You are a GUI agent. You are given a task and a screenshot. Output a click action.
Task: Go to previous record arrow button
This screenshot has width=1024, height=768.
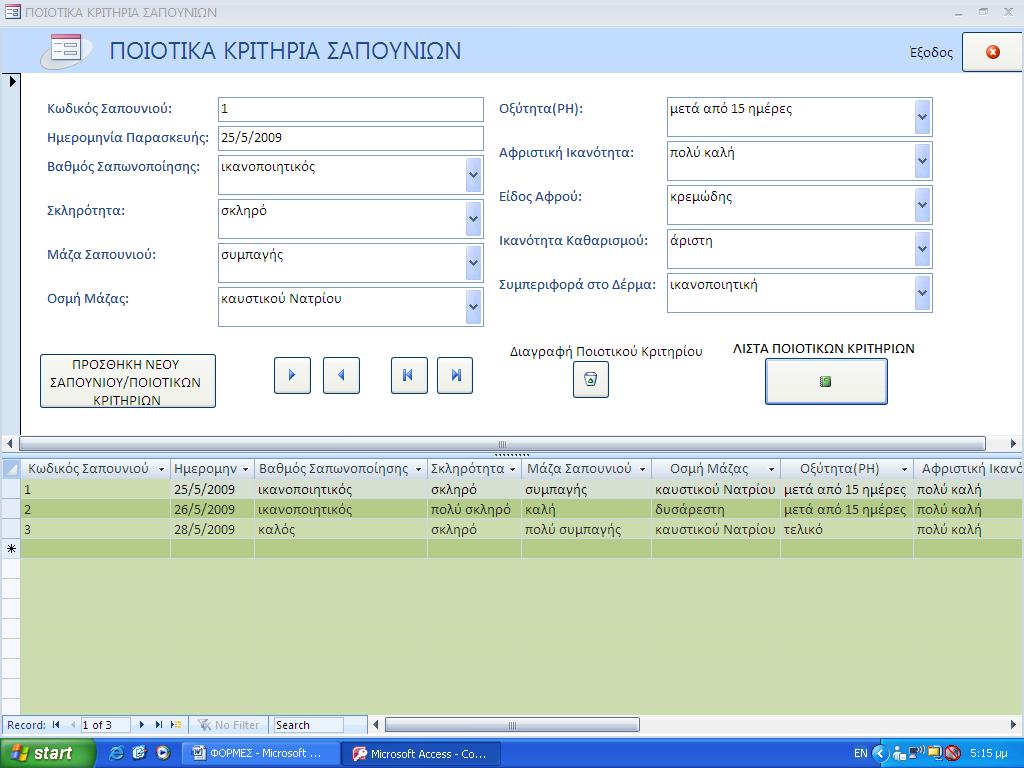[x=341, y=376]
